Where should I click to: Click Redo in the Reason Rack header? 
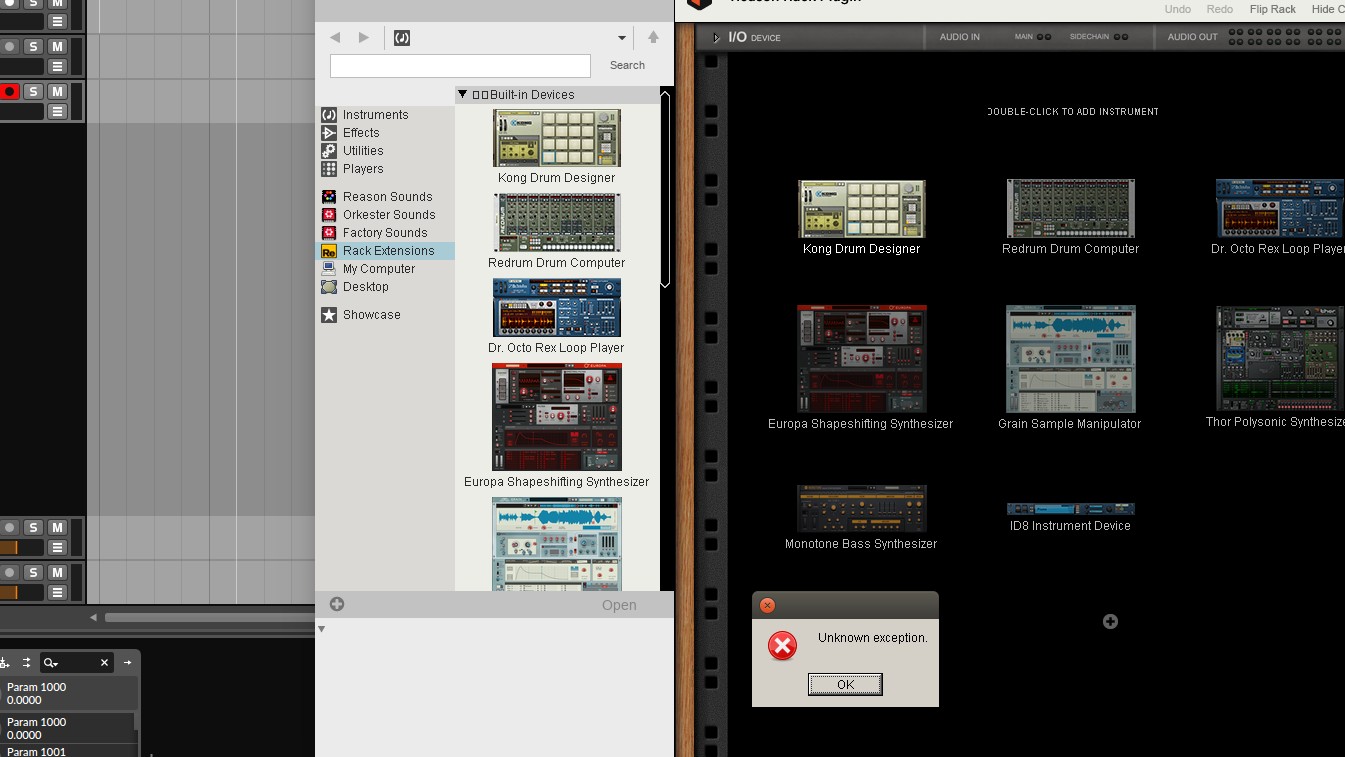(1220, 9)
